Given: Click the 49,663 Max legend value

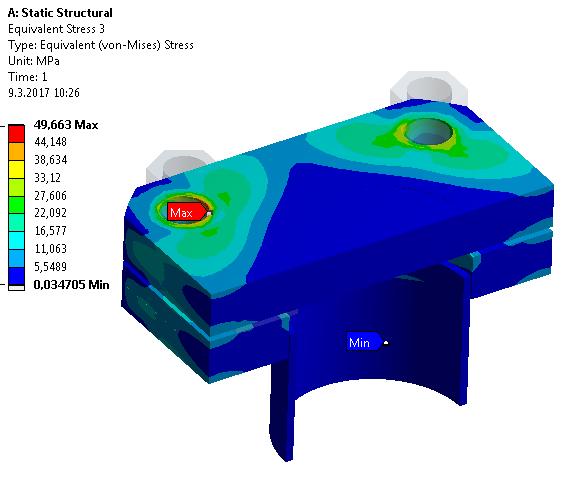Looking at the screenshot, I should coord(66,125).
